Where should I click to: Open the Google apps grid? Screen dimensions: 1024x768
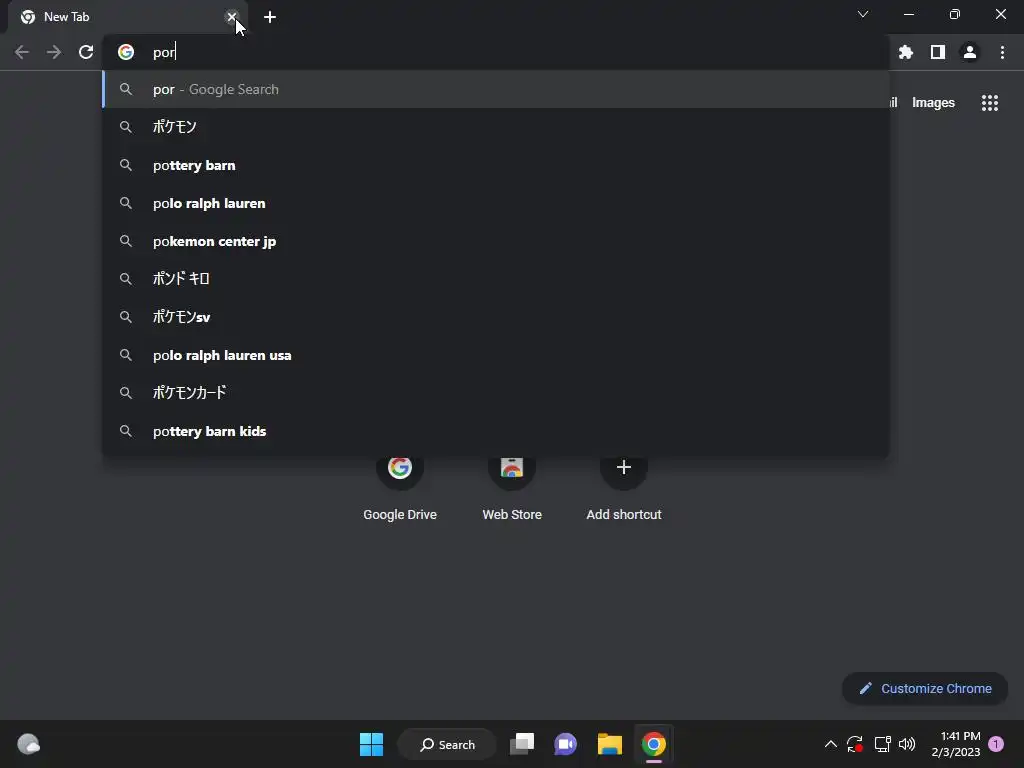pos(990,103)
